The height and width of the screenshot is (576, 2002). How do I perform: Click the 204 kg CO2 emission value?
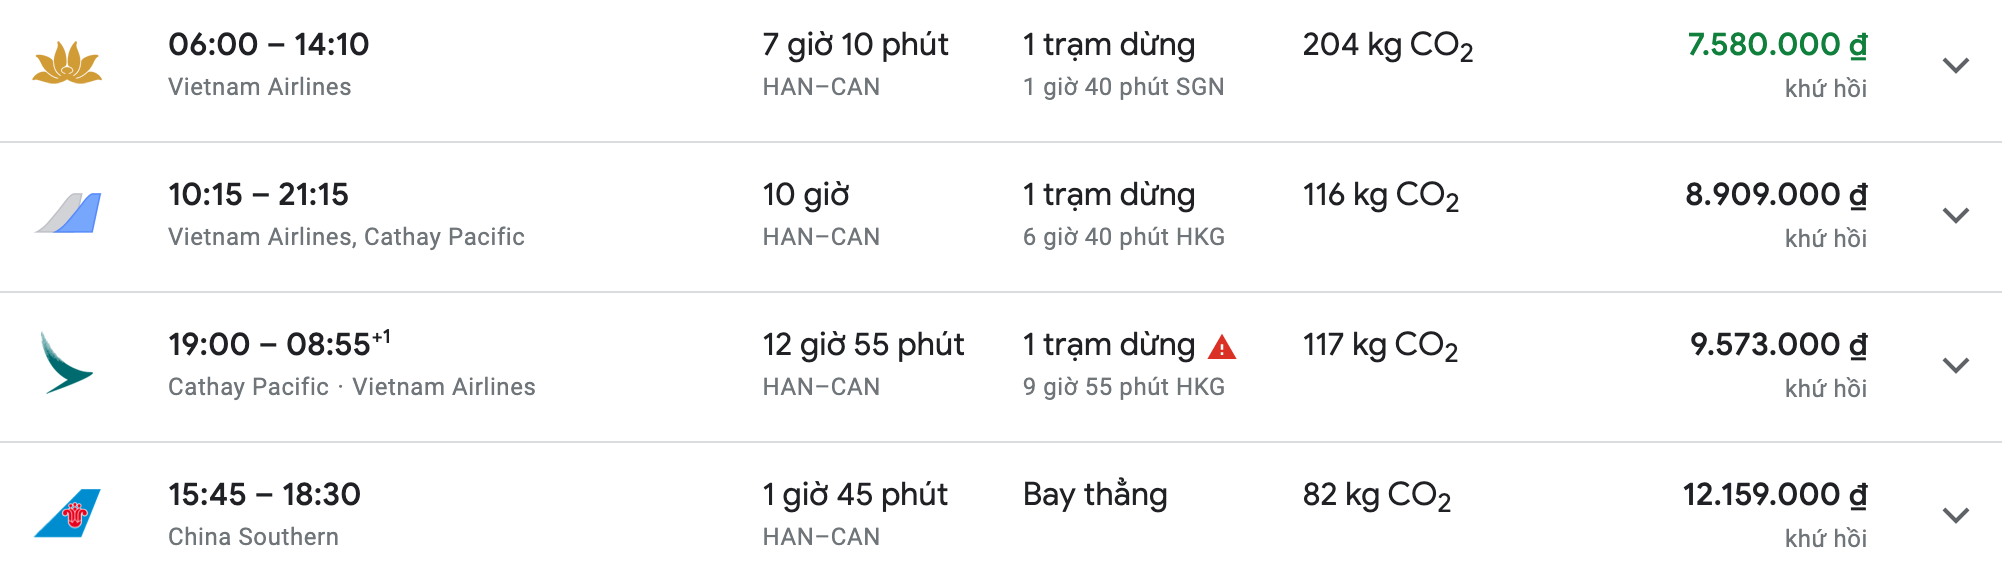tap(1389, 45)
